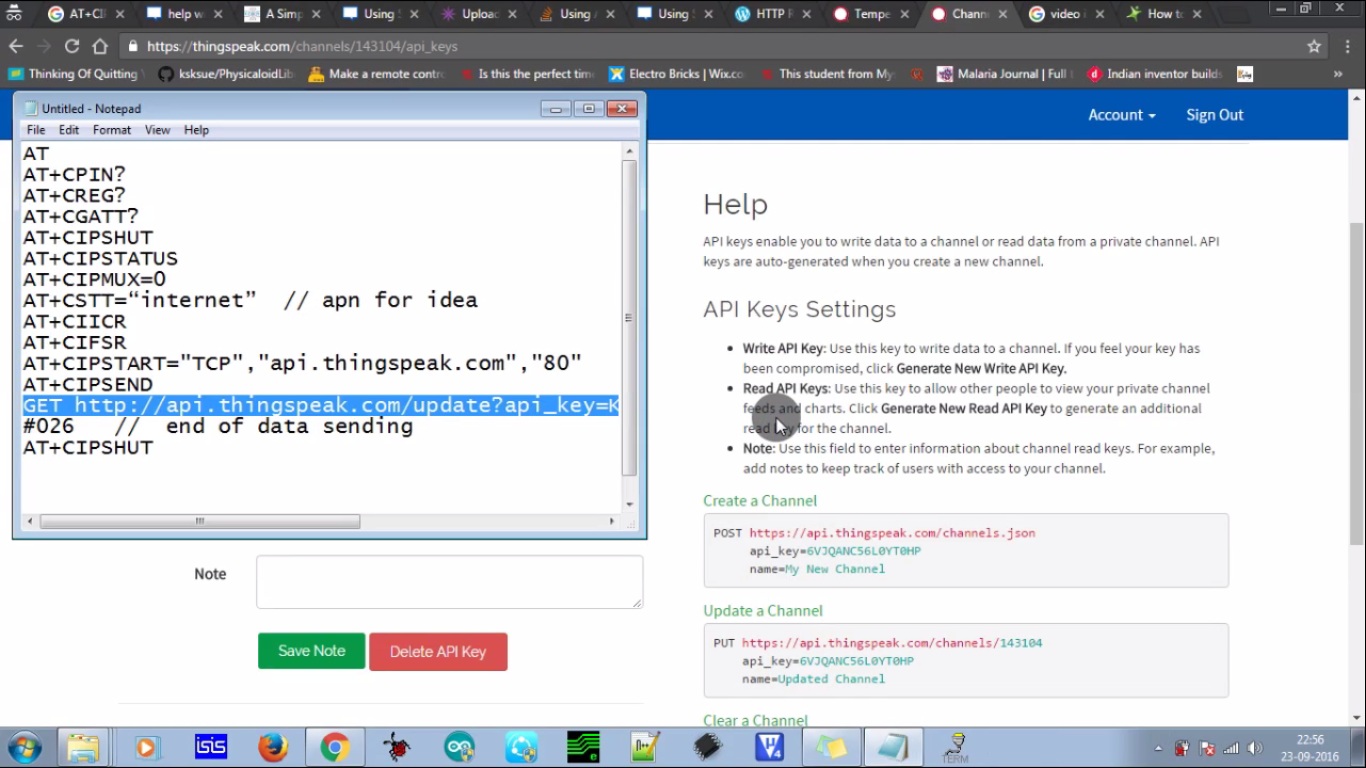Open the Notepad Format menu
The width and height of the screenshot is (1366, 768).
coord(112,130)
